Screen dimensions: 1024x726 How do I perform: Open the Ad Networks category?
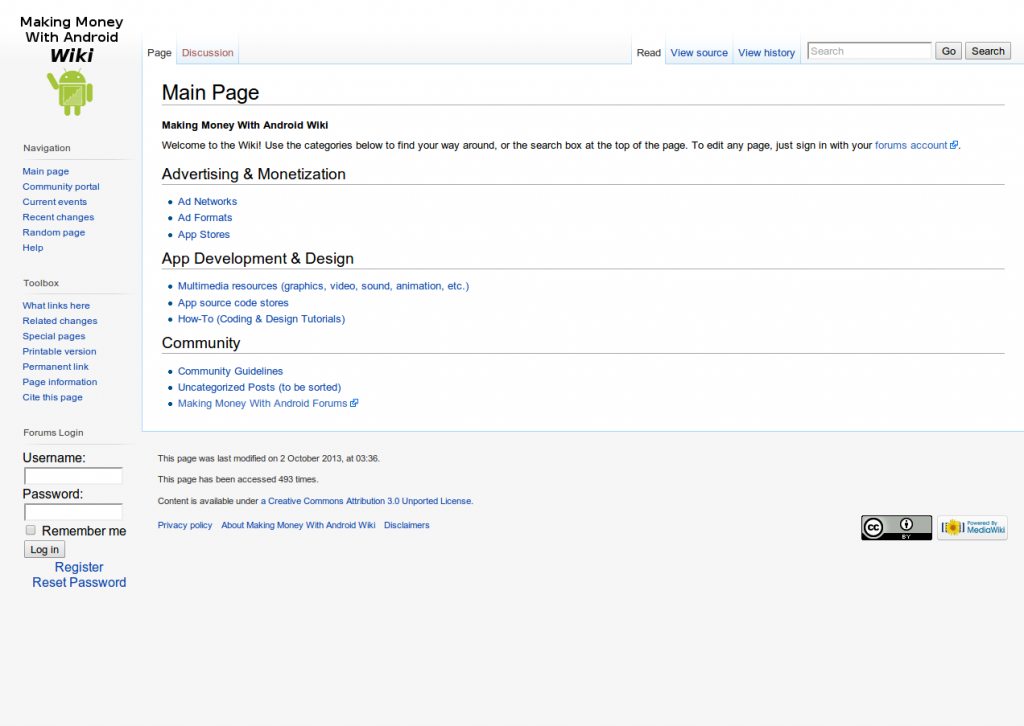(x=207, y=202)
